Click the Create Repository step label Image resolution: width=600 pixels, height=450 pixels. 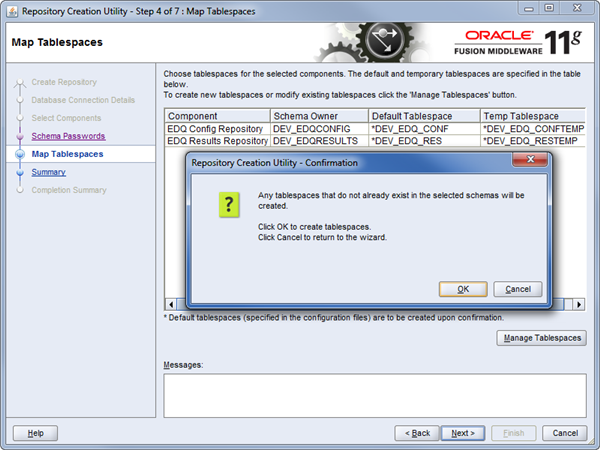pos(64,82)
